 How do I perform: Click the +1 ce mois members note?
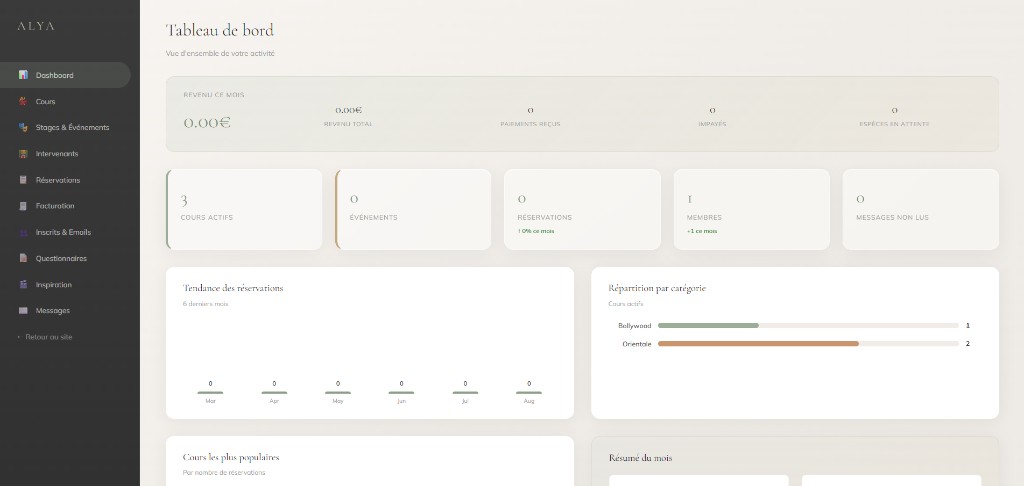click(702, 231)
